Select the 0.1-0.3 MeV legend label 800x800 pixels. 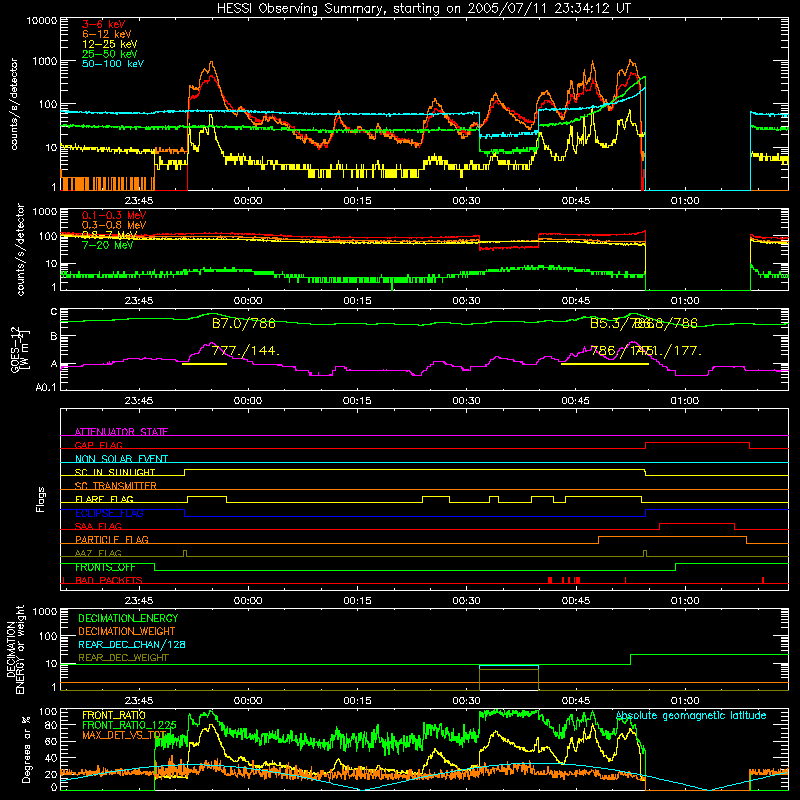point(114,215)
